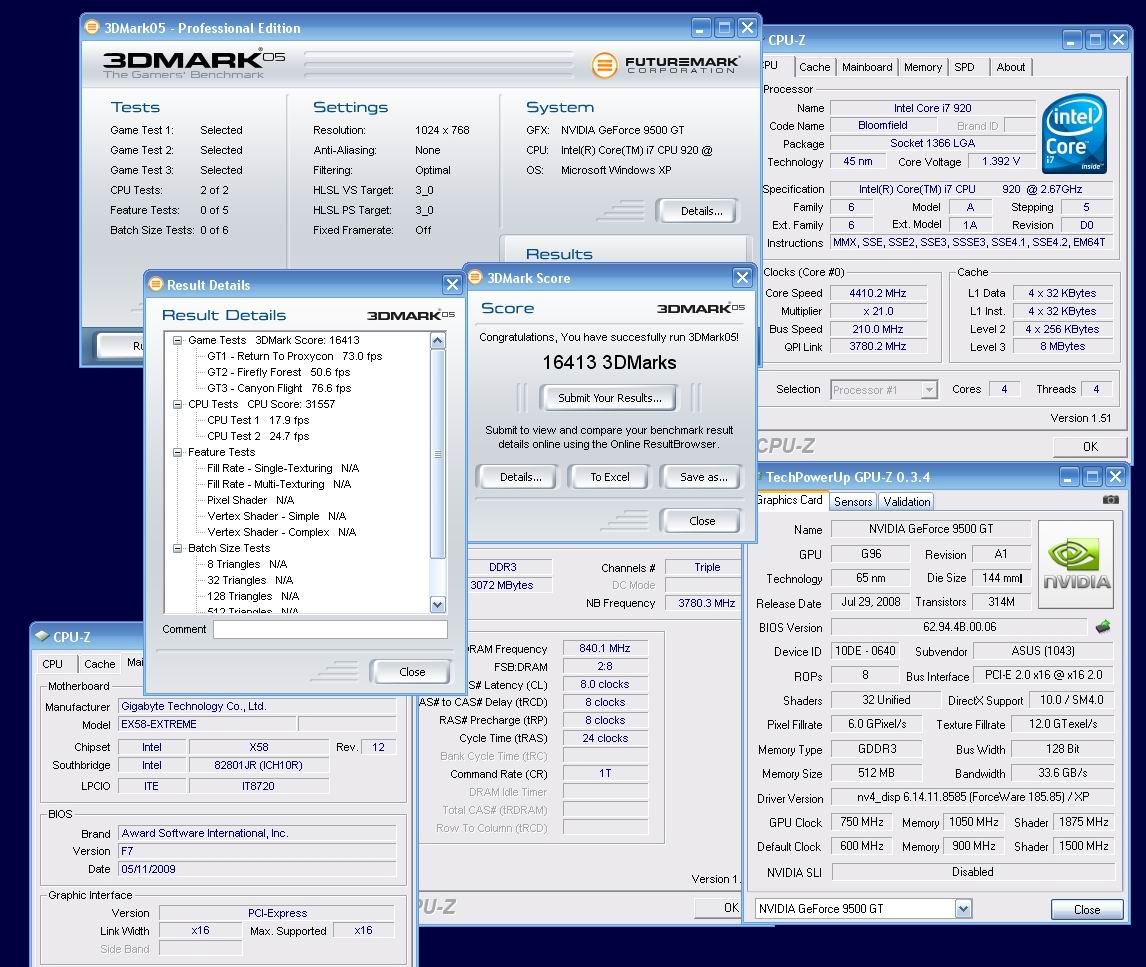Select GT1 - Return To Proxycon row
The image size is (1146, 967).
pos(295,356)
